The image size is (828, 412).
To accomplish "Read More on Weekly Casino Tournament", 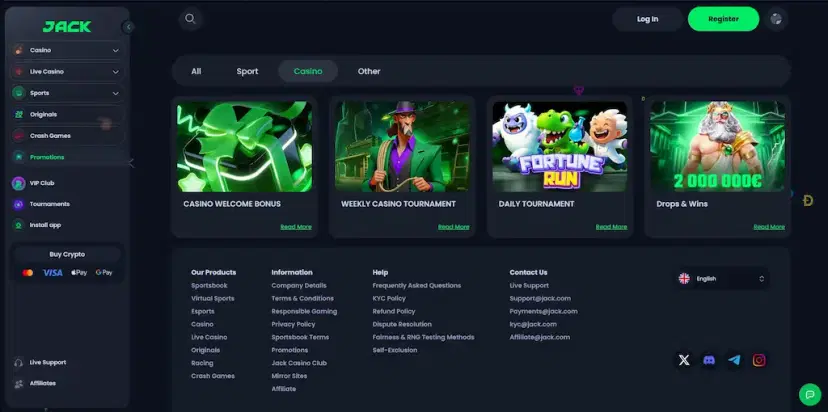I will pyautogui.click(x=454, y=227).
